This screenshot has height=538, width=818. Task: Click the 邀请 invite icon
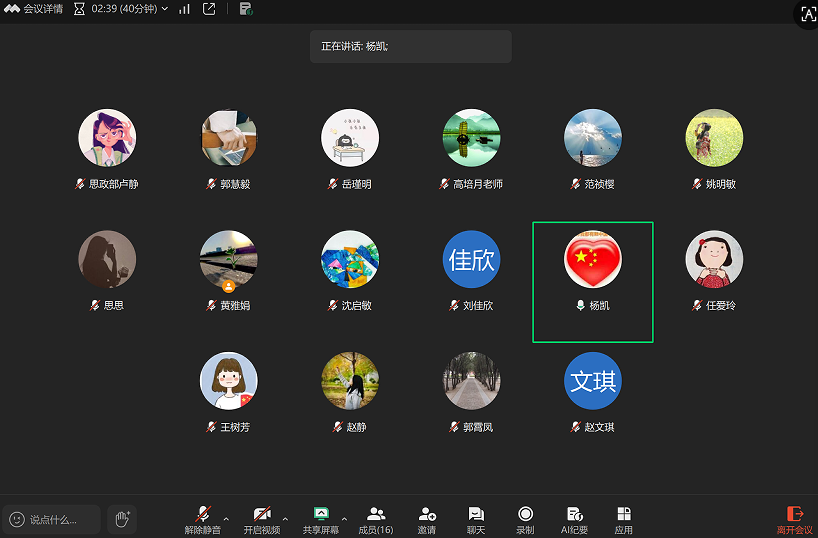427,518
